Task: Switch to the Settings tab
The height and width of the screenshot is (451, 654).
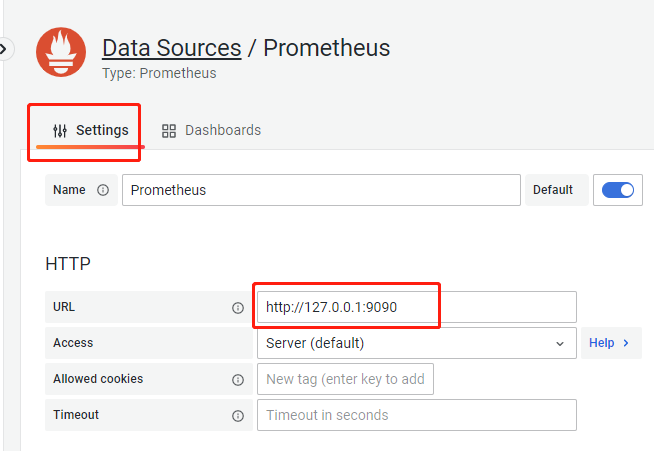Action: [x=91, y=131]
